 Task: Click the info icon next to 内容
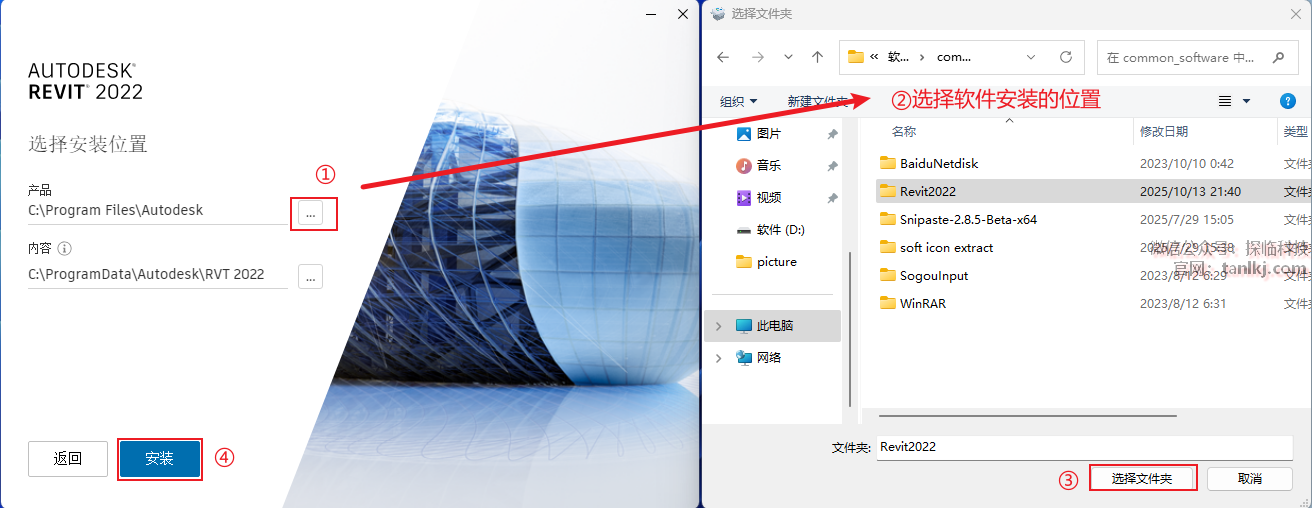[65, 248]
